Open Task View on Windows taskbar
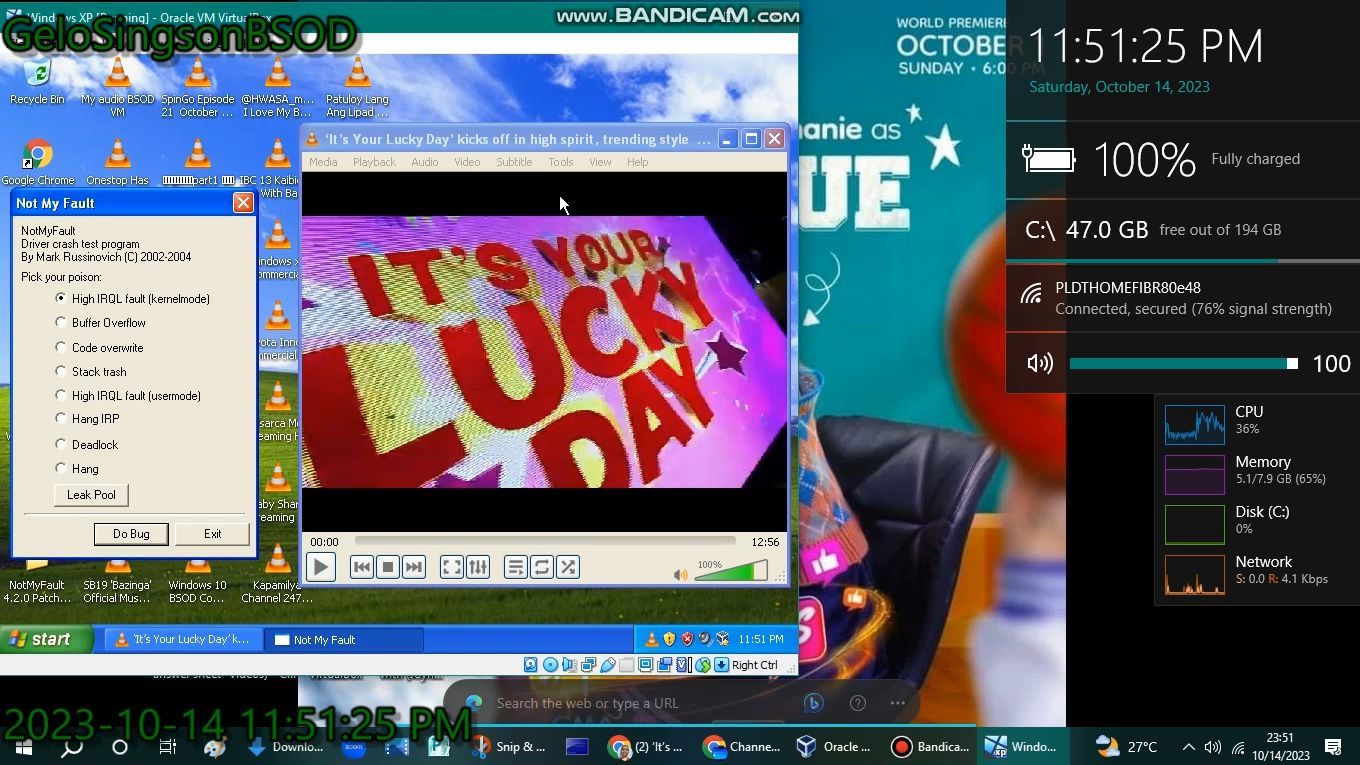1360x765 pixels. tap(167, 747)
